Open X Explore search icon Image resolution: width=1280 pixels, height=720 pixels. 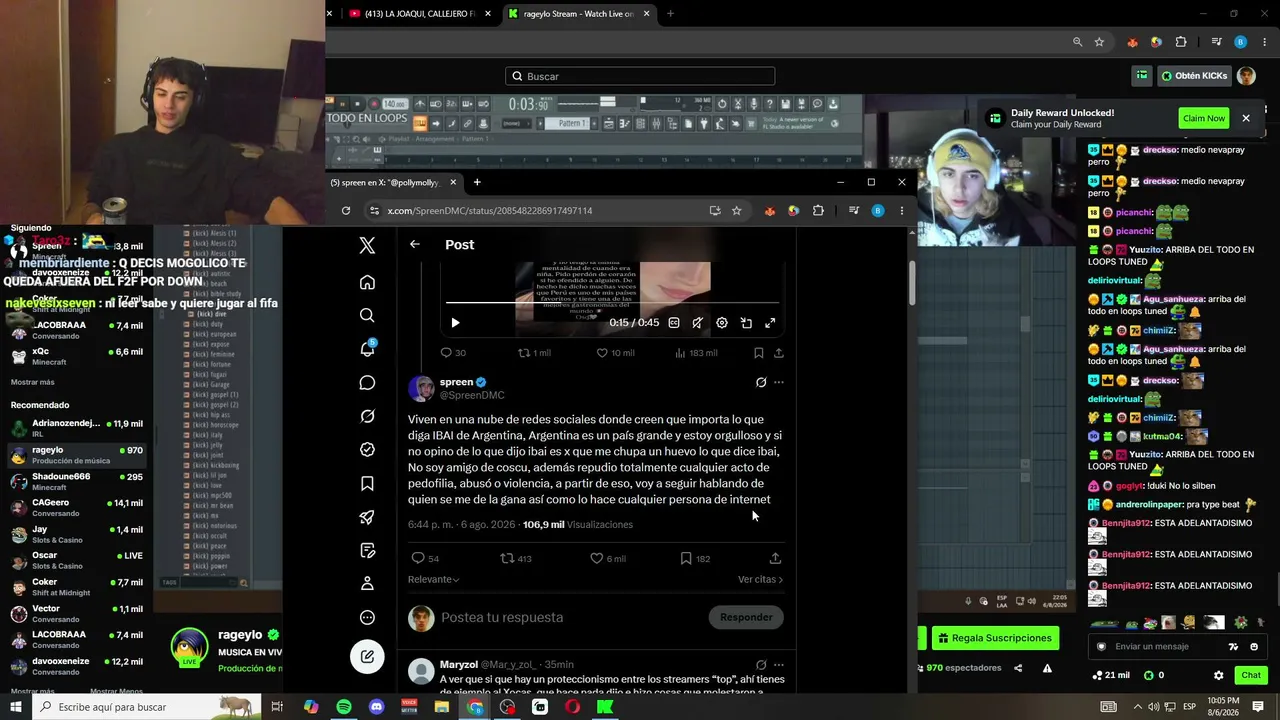coord(367,315)
